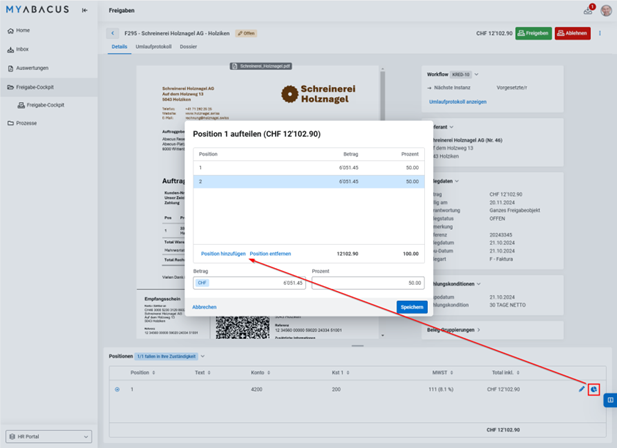
Task: Sort by the Kst 1 column
Action: tap(340, 372)
